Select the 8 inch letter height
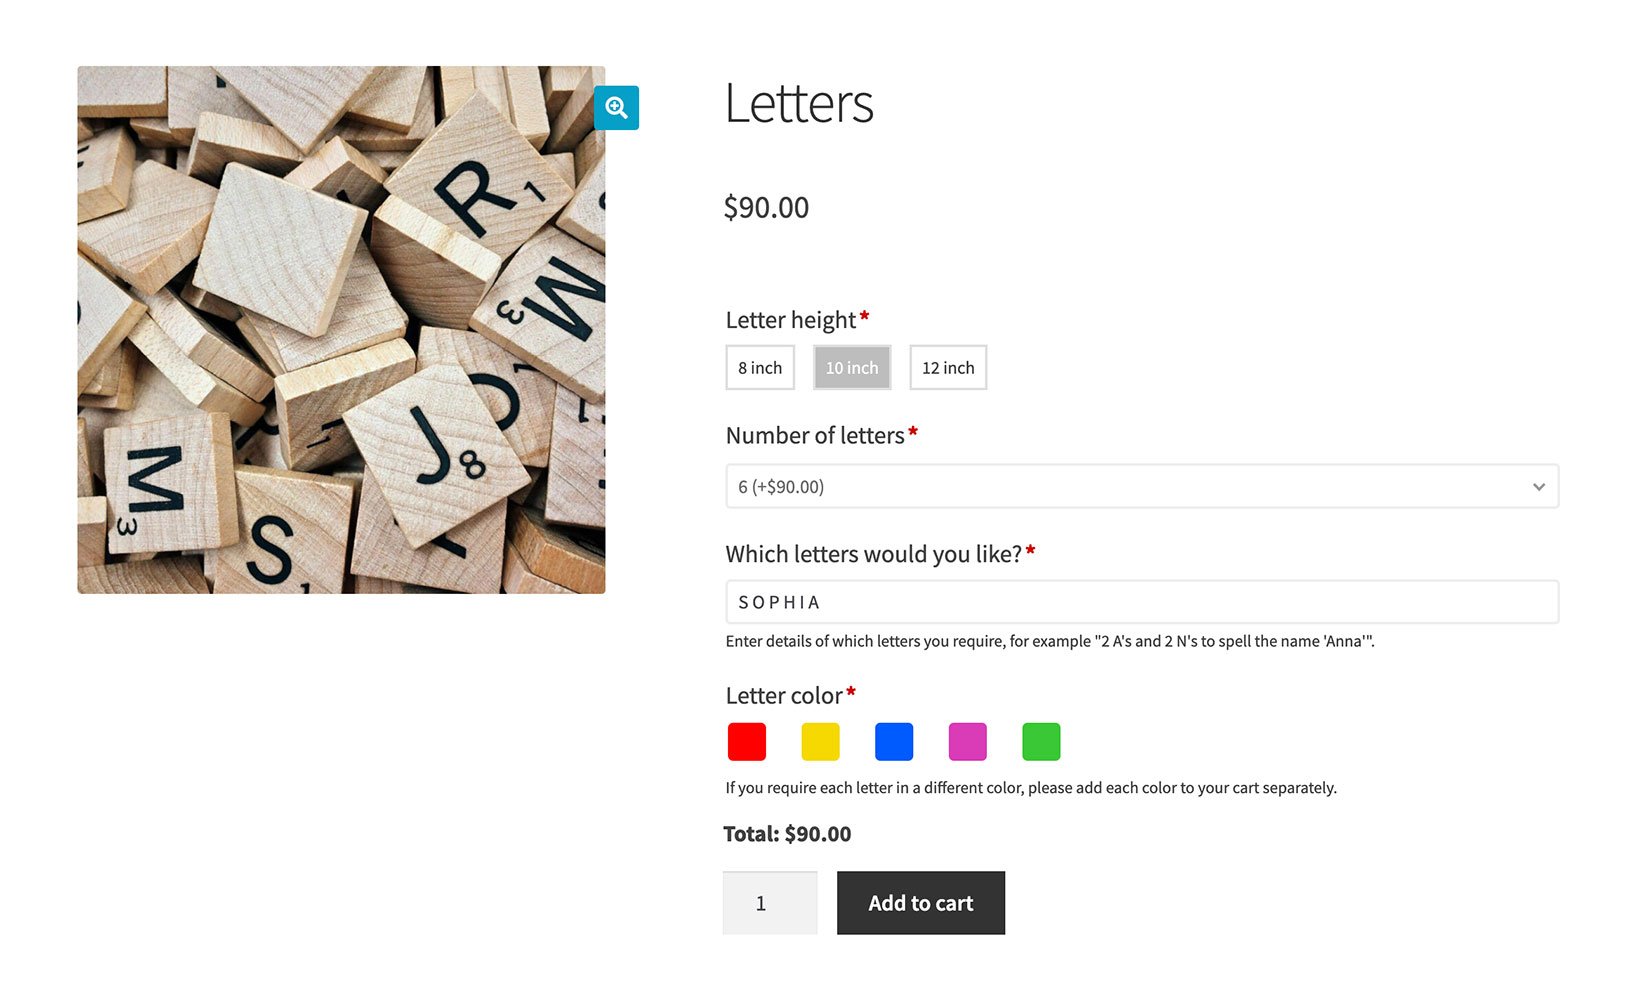The width and height of the screenshot is (1640, 981). (759, 367)
